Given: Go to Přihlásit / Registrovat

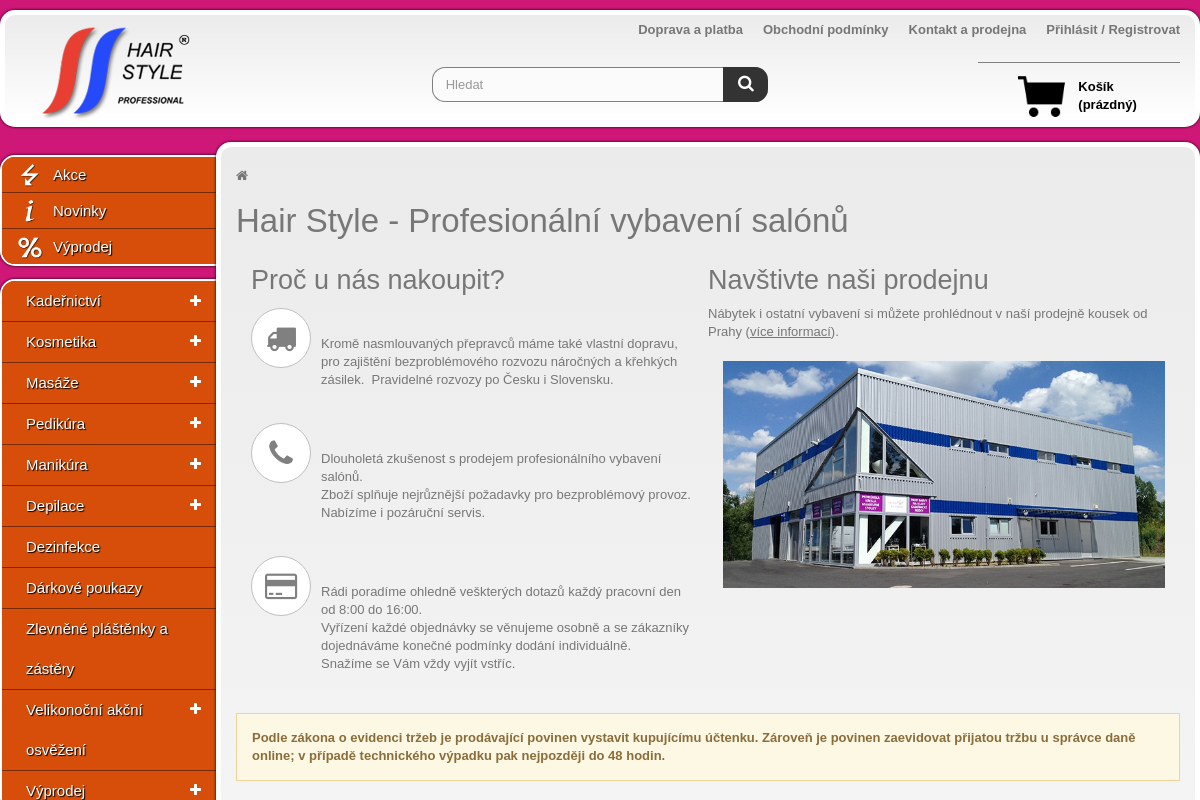Looking at the screenshot, I should (1112, 29).
